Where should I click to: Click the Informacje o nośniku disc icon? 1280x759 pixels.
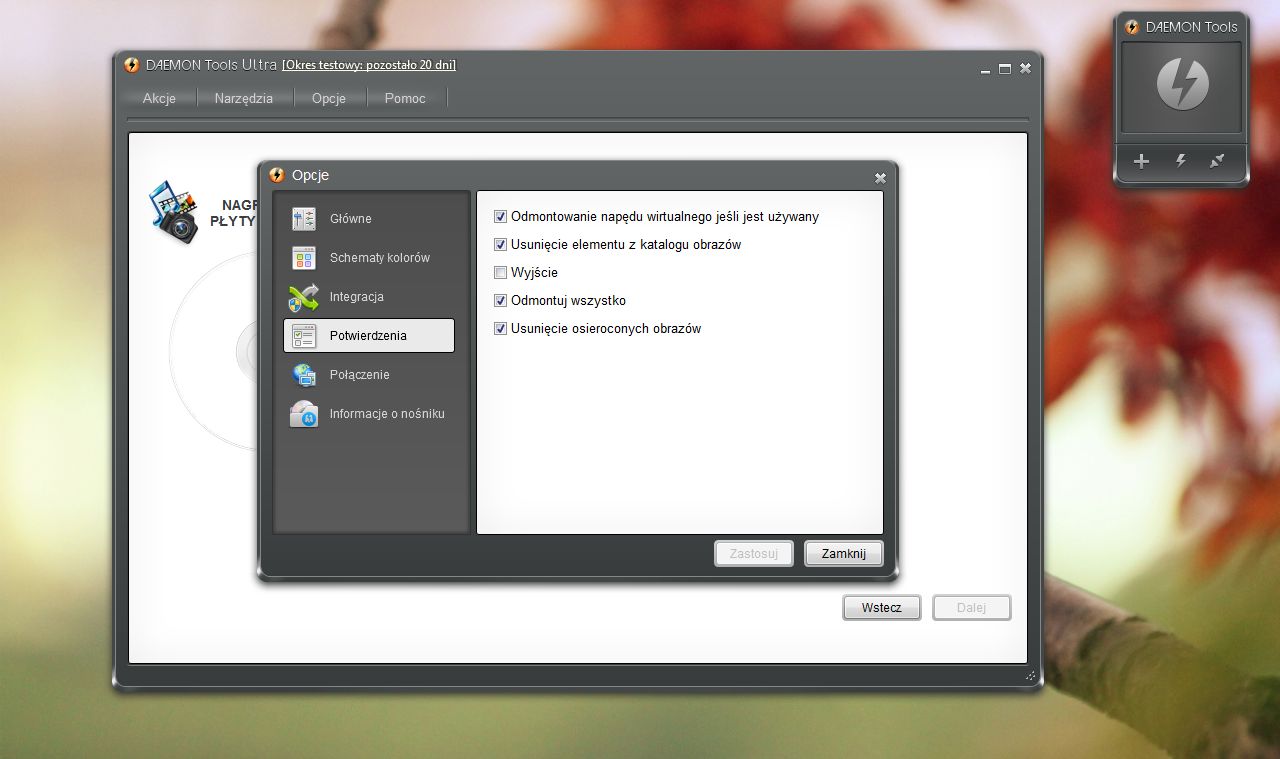pyautogui.click(x=303, y=414)
